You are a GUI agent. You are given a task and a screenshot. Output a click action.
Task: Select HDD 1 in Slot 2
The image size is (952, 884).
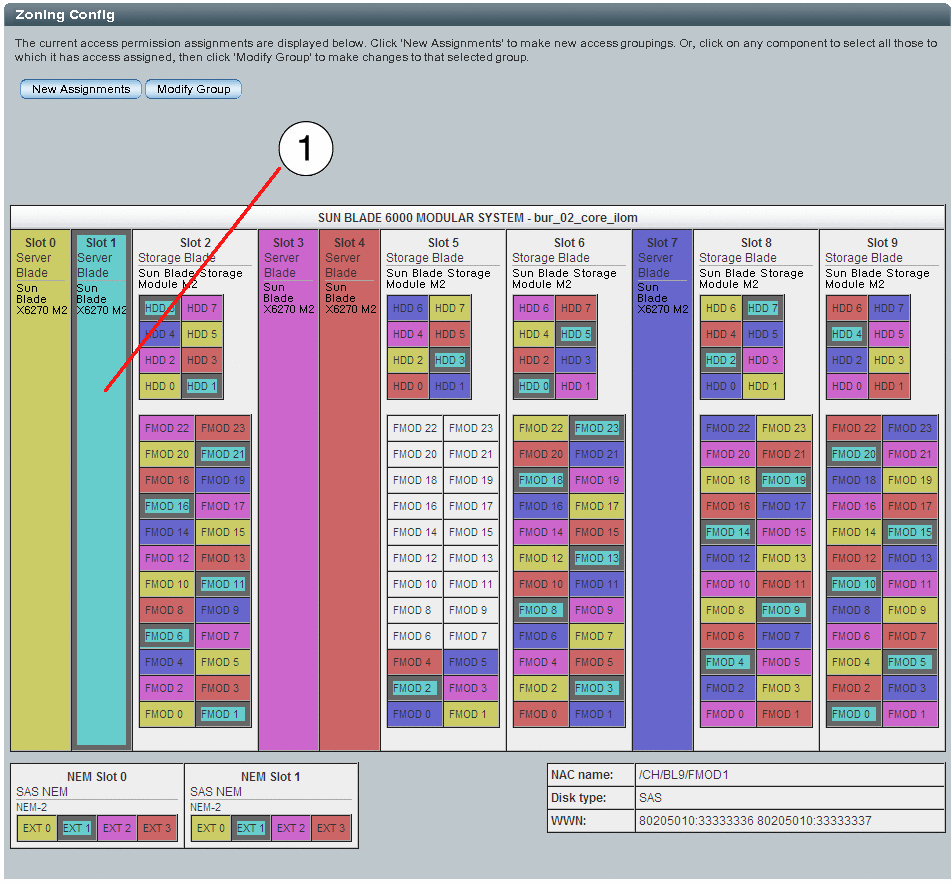(202, 386)
